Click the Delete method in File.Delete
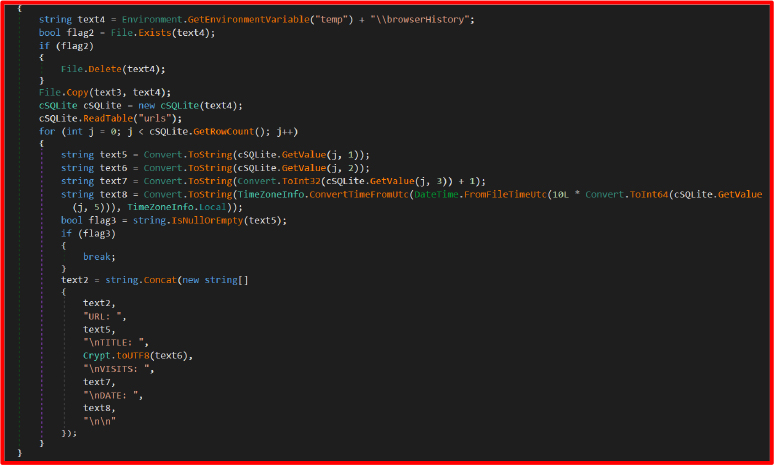Image resolution: width=774 pixels, height=465 pixels. point(105,69)
